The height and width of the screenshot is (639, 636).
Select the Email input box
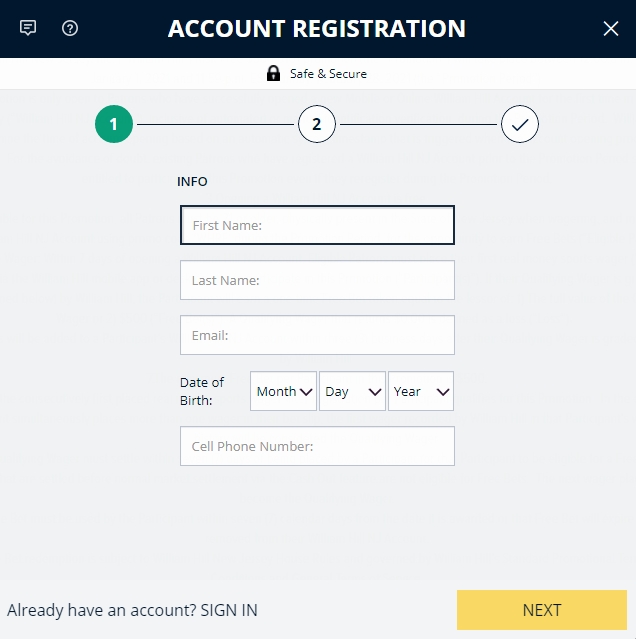[317, 335]
